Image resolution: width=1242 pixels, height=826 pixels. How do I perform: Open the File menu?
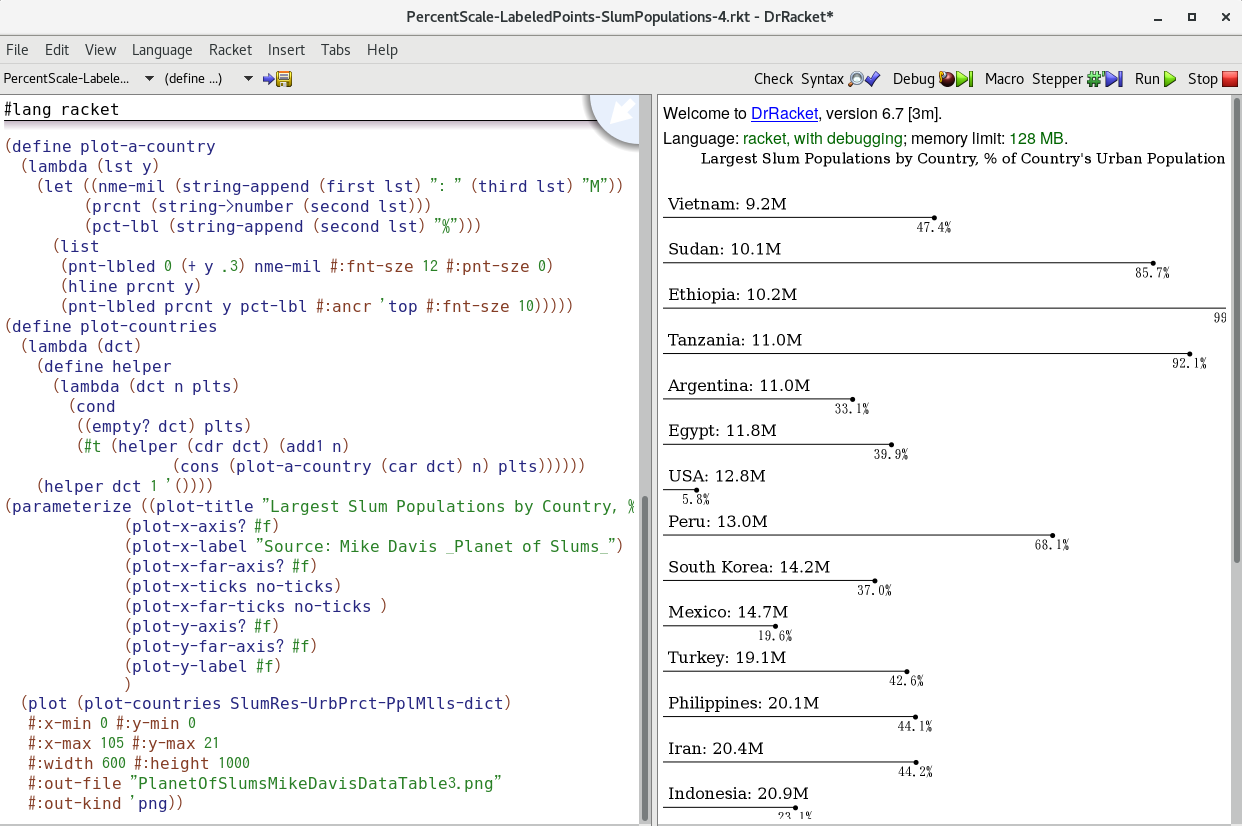point(17,49)
